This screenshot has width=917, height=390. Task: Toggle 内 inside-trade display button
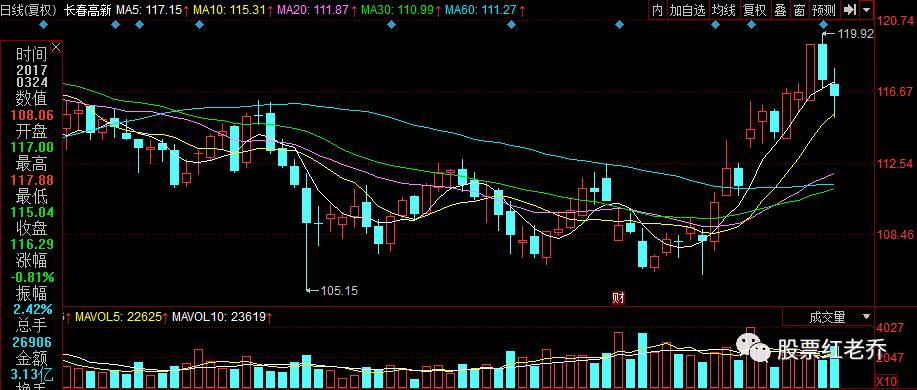[657, 10]
